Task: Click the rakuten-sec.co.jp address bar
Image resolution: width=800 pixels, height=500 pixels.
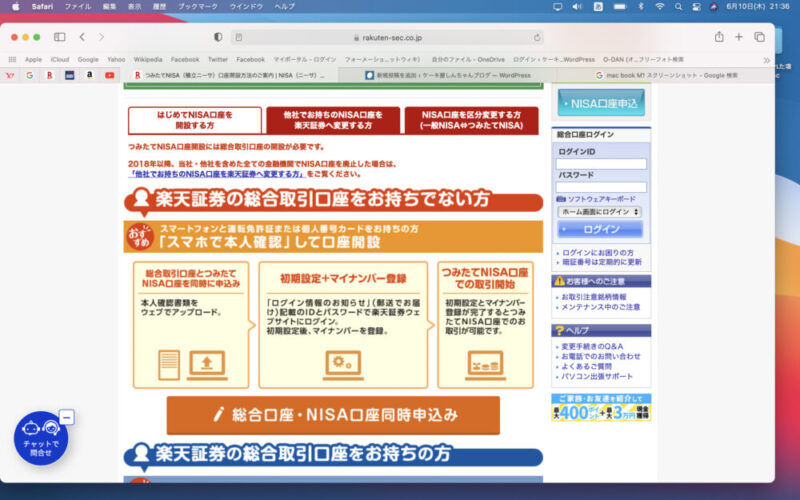Action: tap(388, 37)
